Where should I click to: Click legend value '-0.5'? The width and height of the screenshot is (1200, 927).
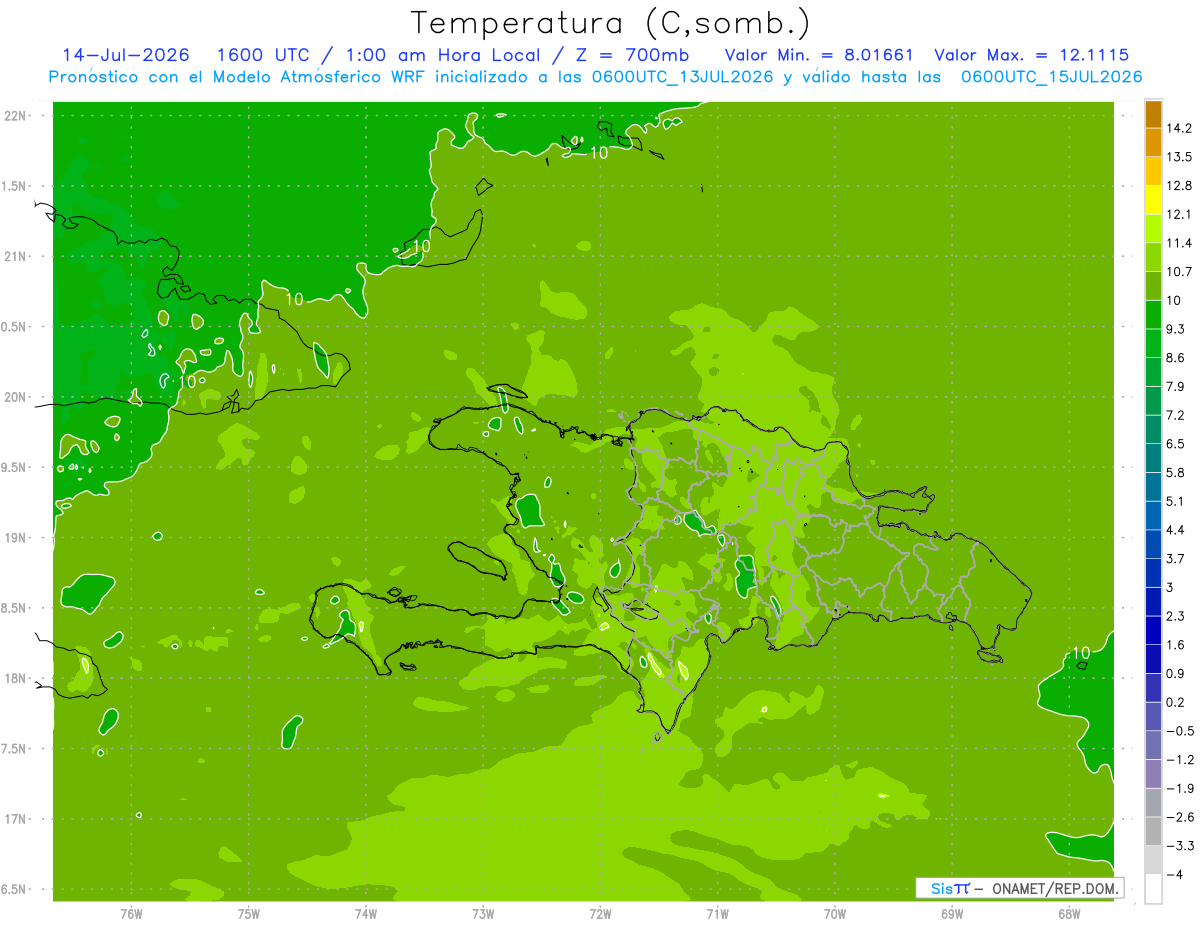1181,731
